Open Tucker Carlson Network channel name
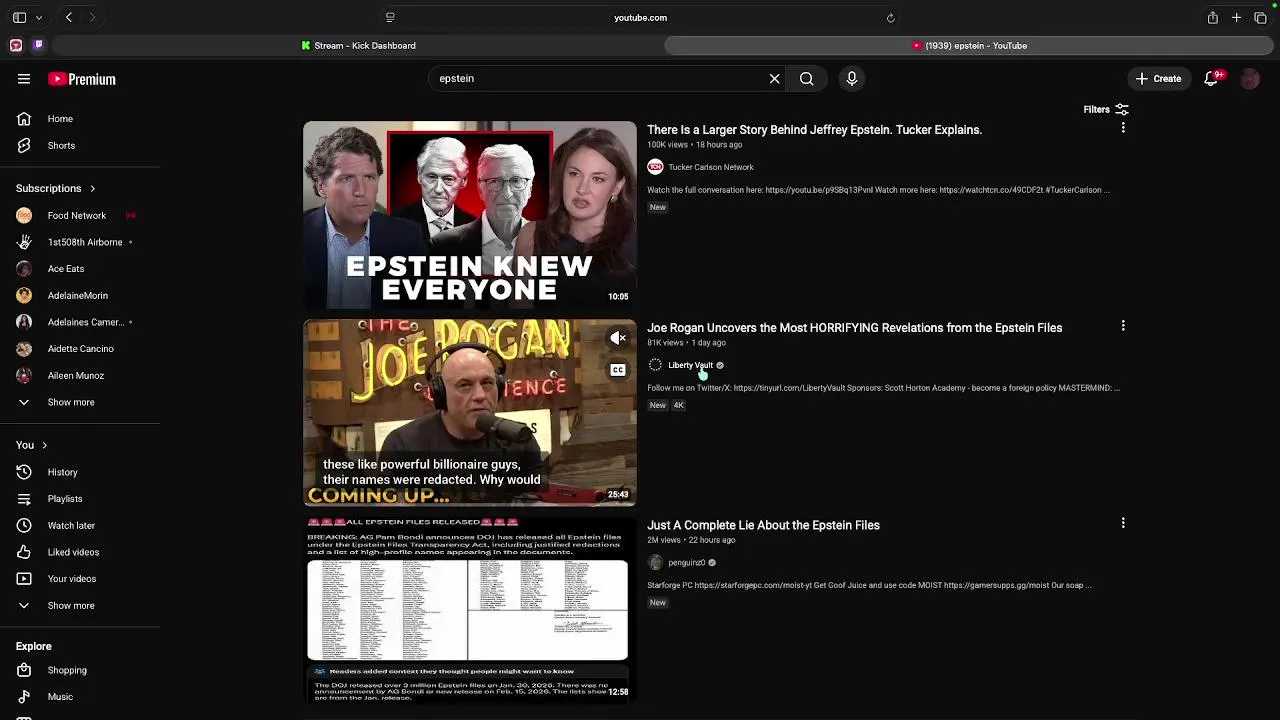The height and width of the screenshot is (720, 1280). 711,167
